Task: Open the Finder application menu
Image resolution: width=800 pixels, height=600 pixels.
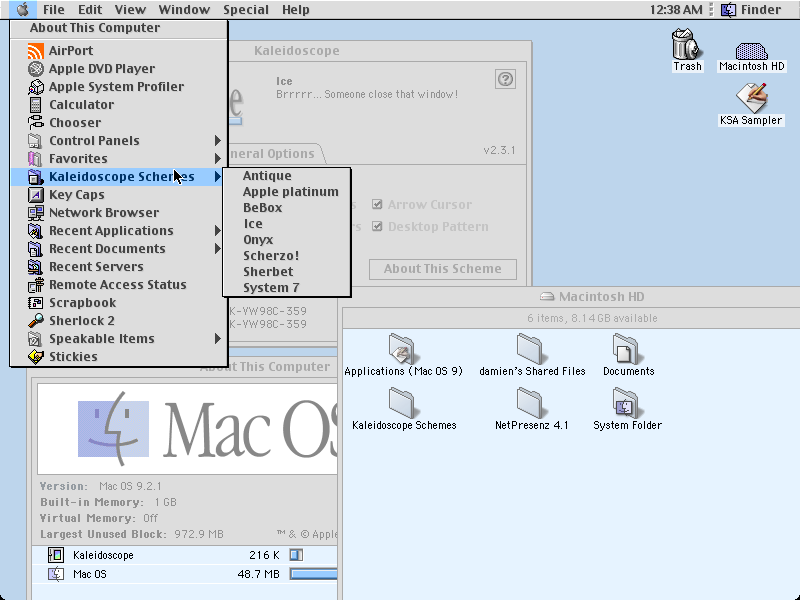Action: [x=751, y=10]
